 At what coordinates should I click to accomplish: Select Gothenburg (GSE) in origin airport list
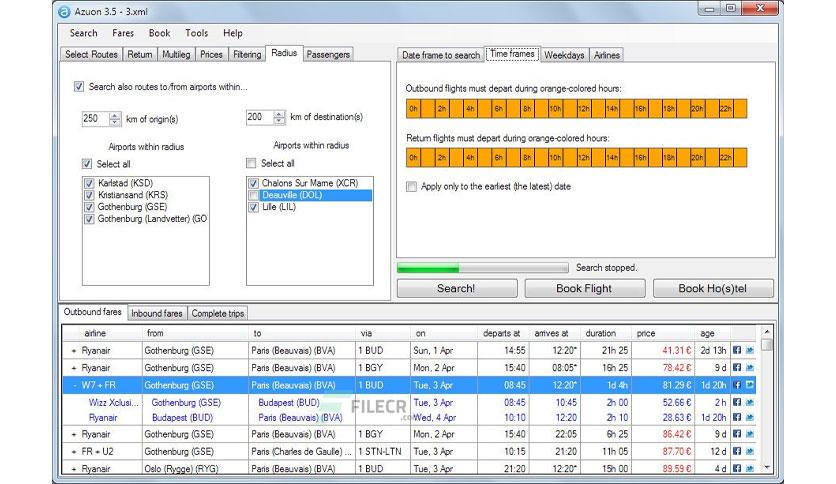pos(132,207)
